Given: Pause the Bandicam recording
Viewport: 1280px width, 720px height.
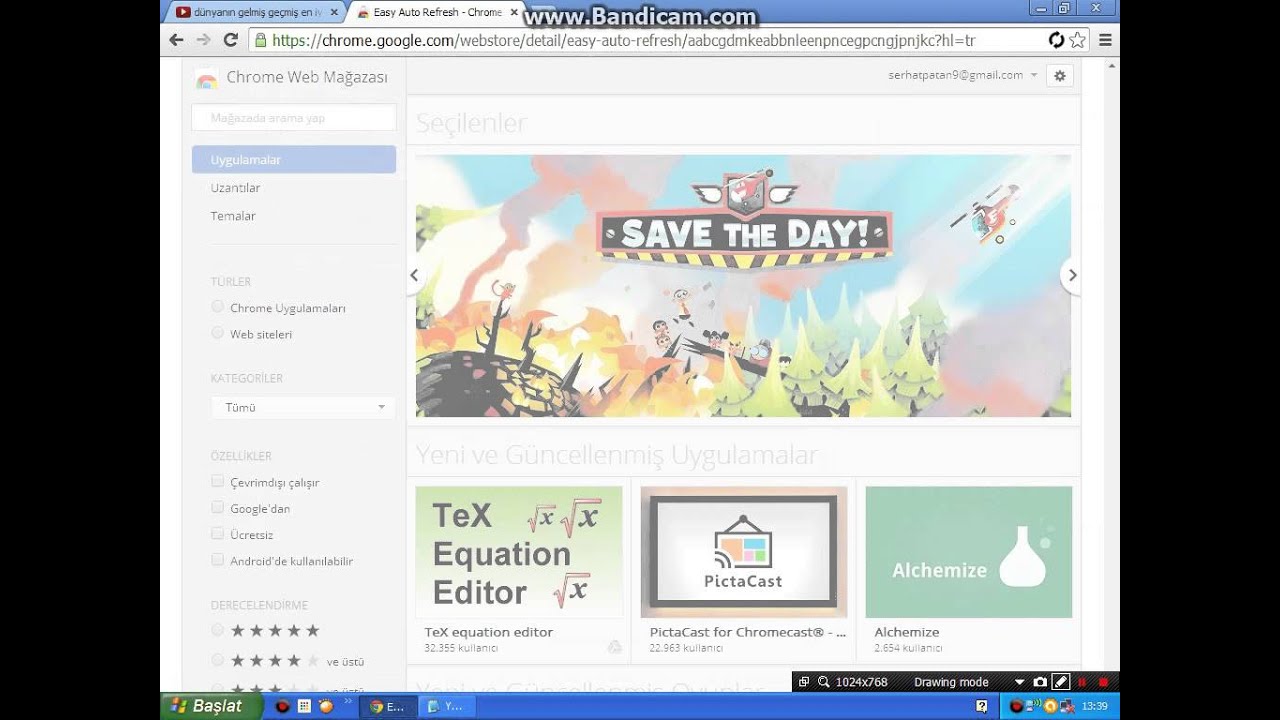Looking at the screenshot, I should point(1082,682).
